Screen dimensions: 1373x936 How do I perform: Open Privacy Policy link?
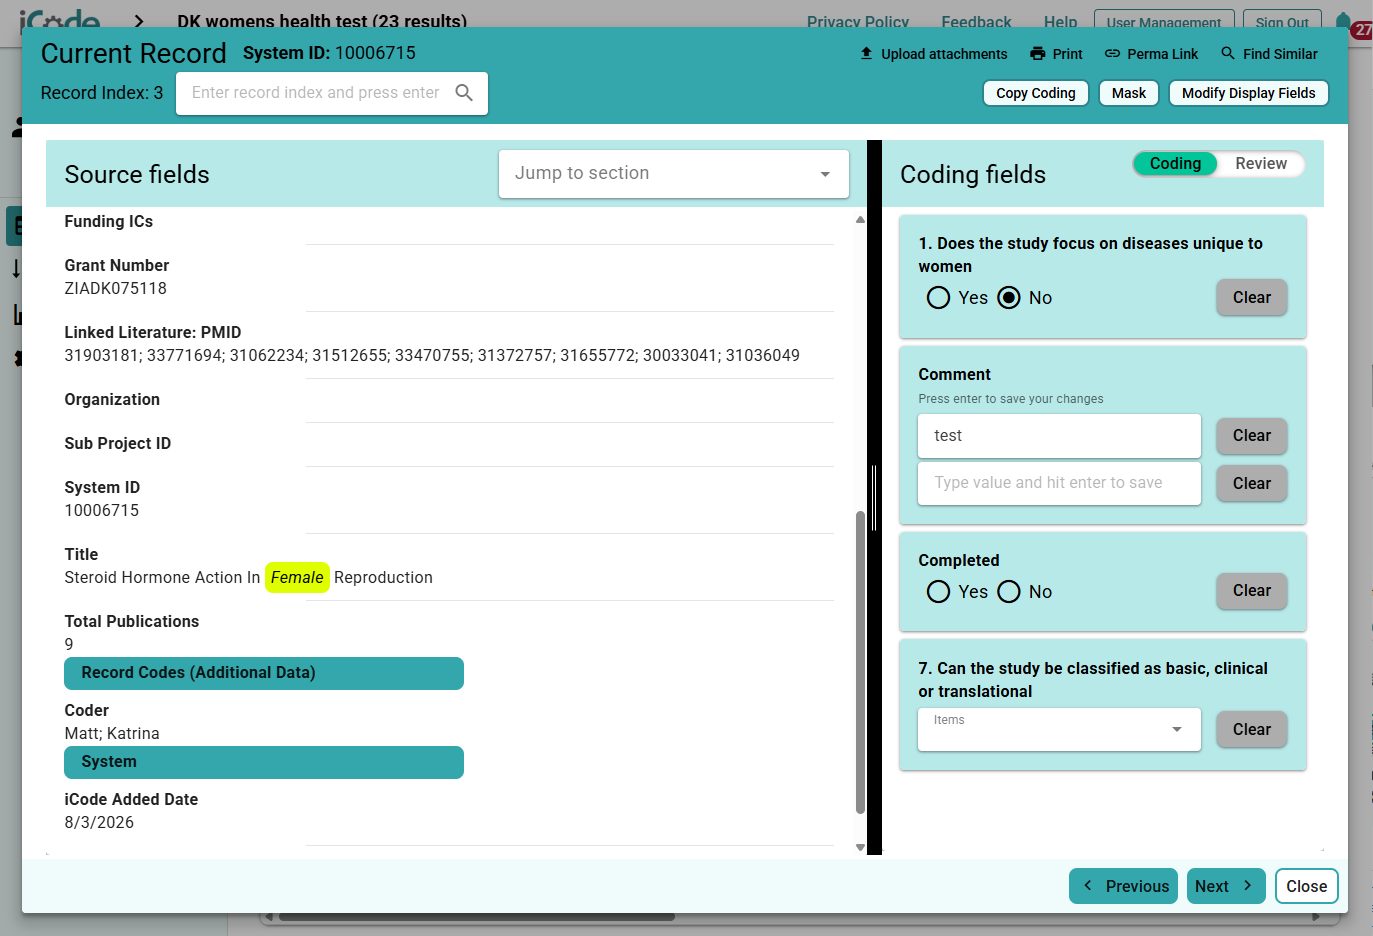click(858, 22)
